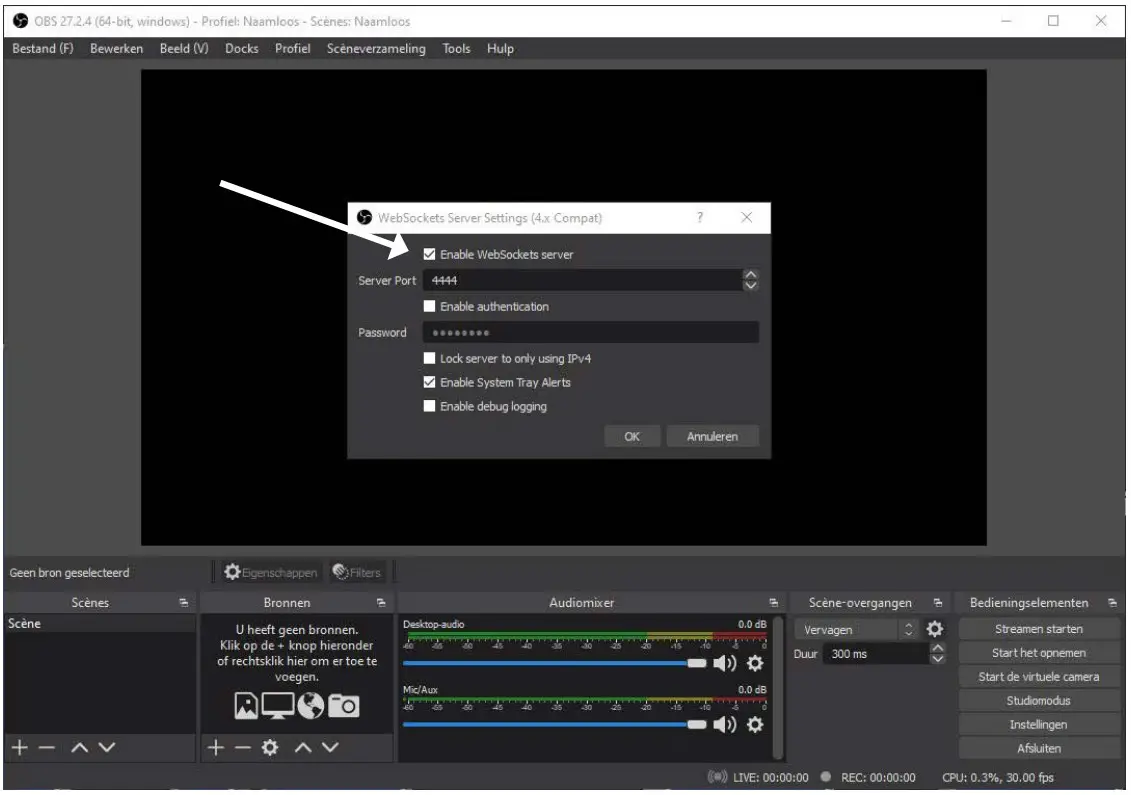1131x795 pixels.
Task: Click the Server Port field showing 4444
Action: (582, 280)
